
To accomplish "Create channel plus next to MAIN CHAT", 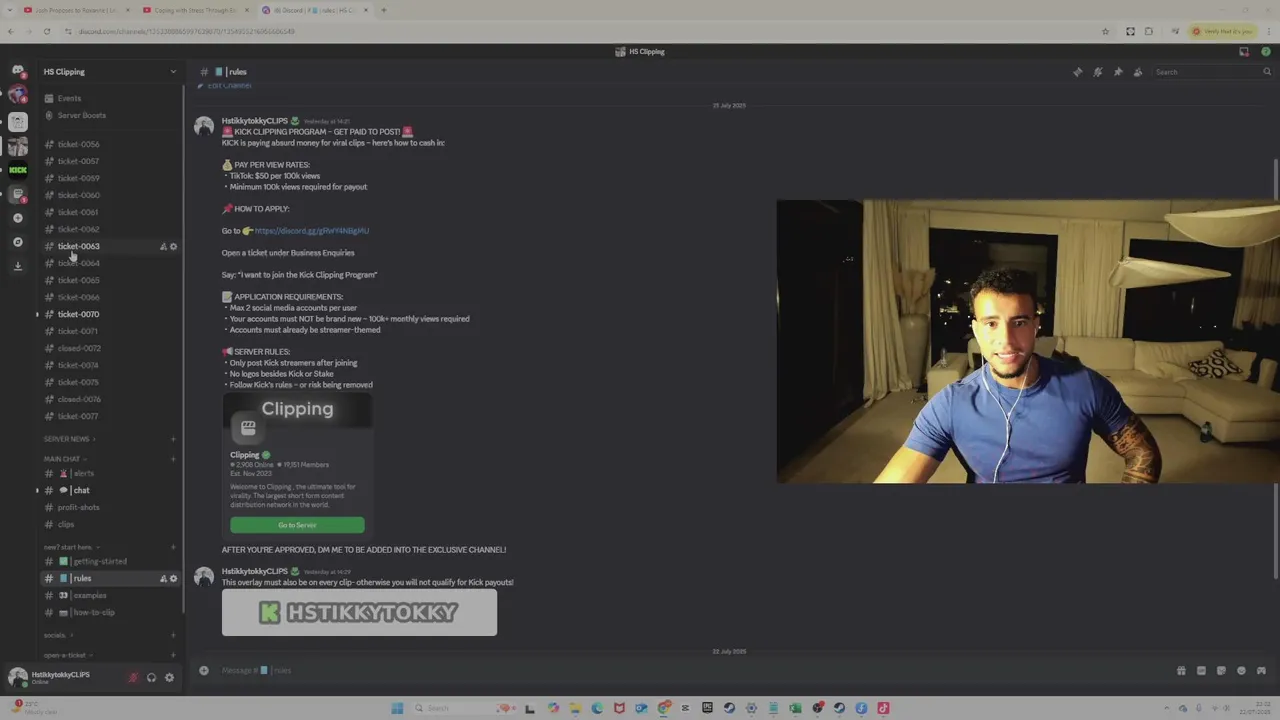I will tap(173, 459).
